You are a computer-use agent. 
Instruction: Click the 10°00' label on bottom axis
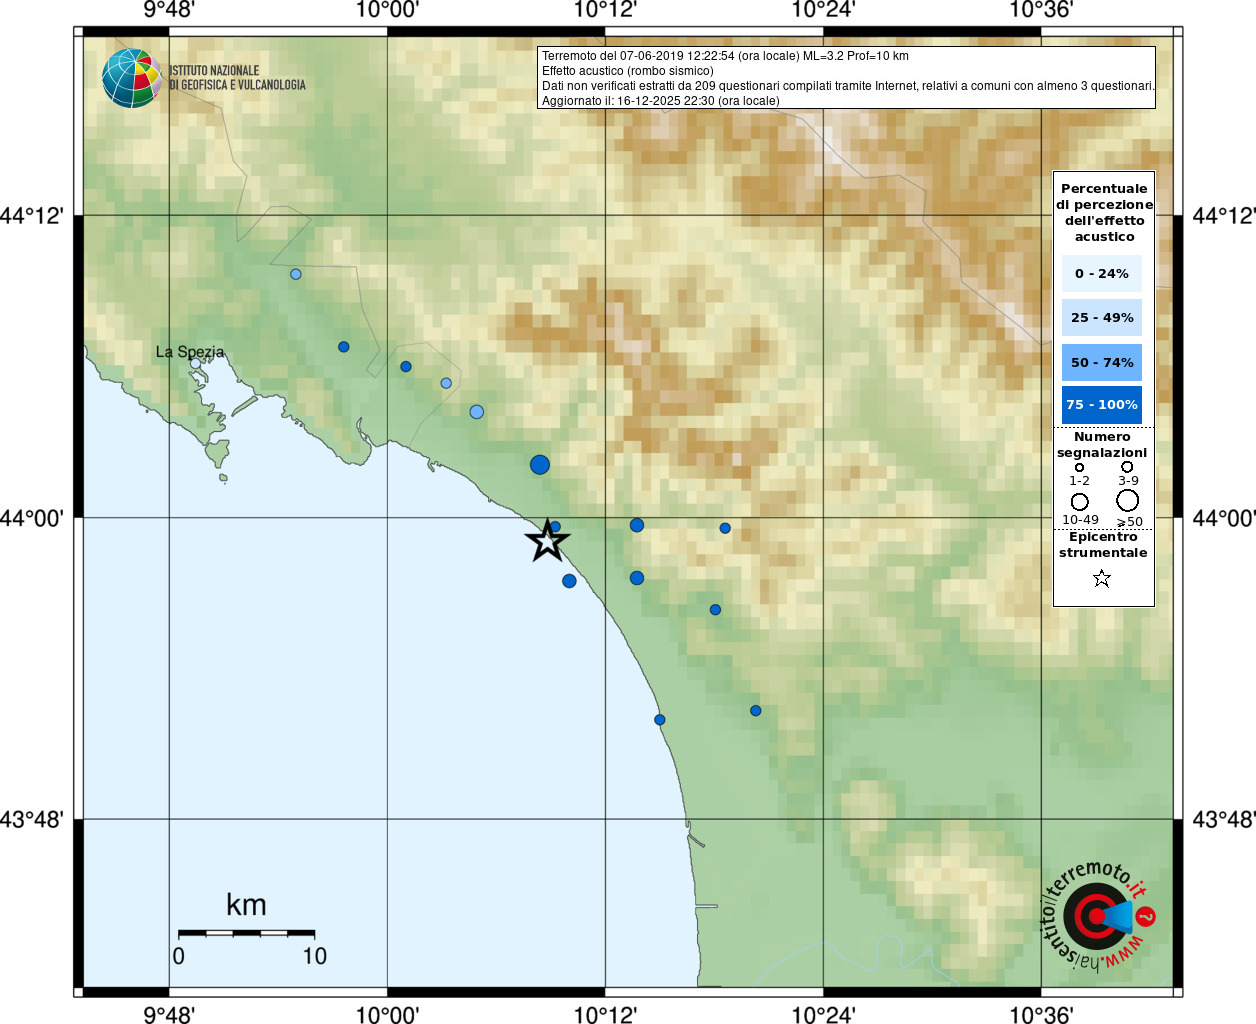pyautogui.click(x=387, y=1015)
